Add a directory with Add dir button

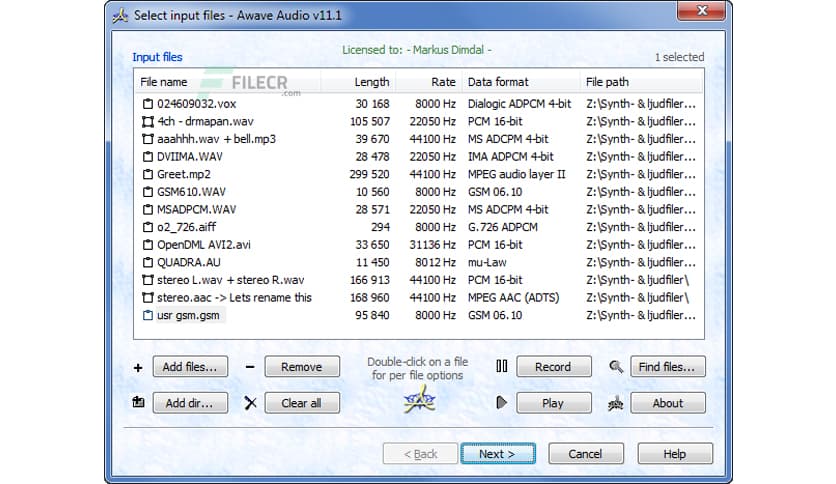[x=190, y=403]
